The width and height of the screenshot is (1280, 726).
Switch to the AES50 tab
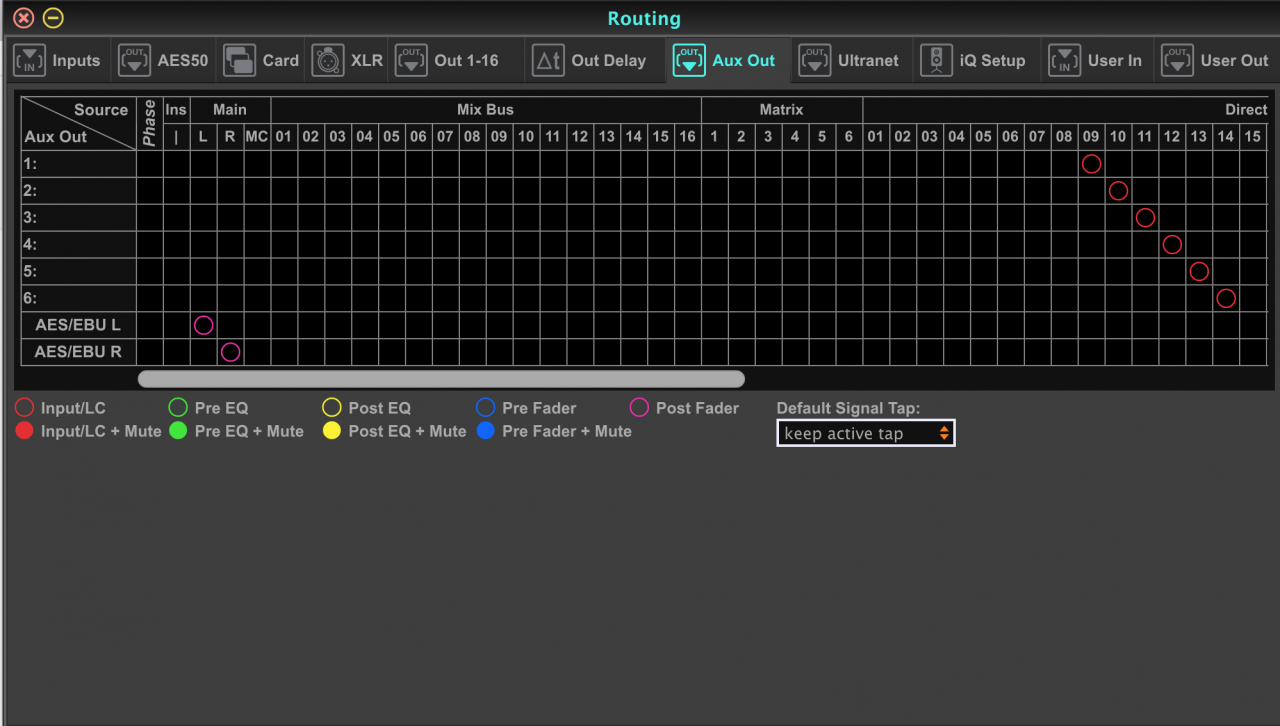(164, 60)
